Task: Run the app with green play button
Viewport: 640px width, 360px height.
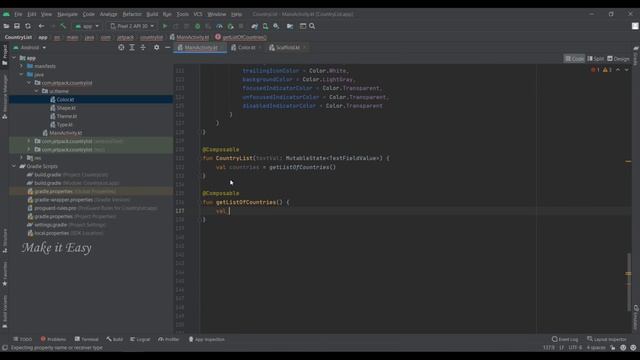Action: point(165,26)
